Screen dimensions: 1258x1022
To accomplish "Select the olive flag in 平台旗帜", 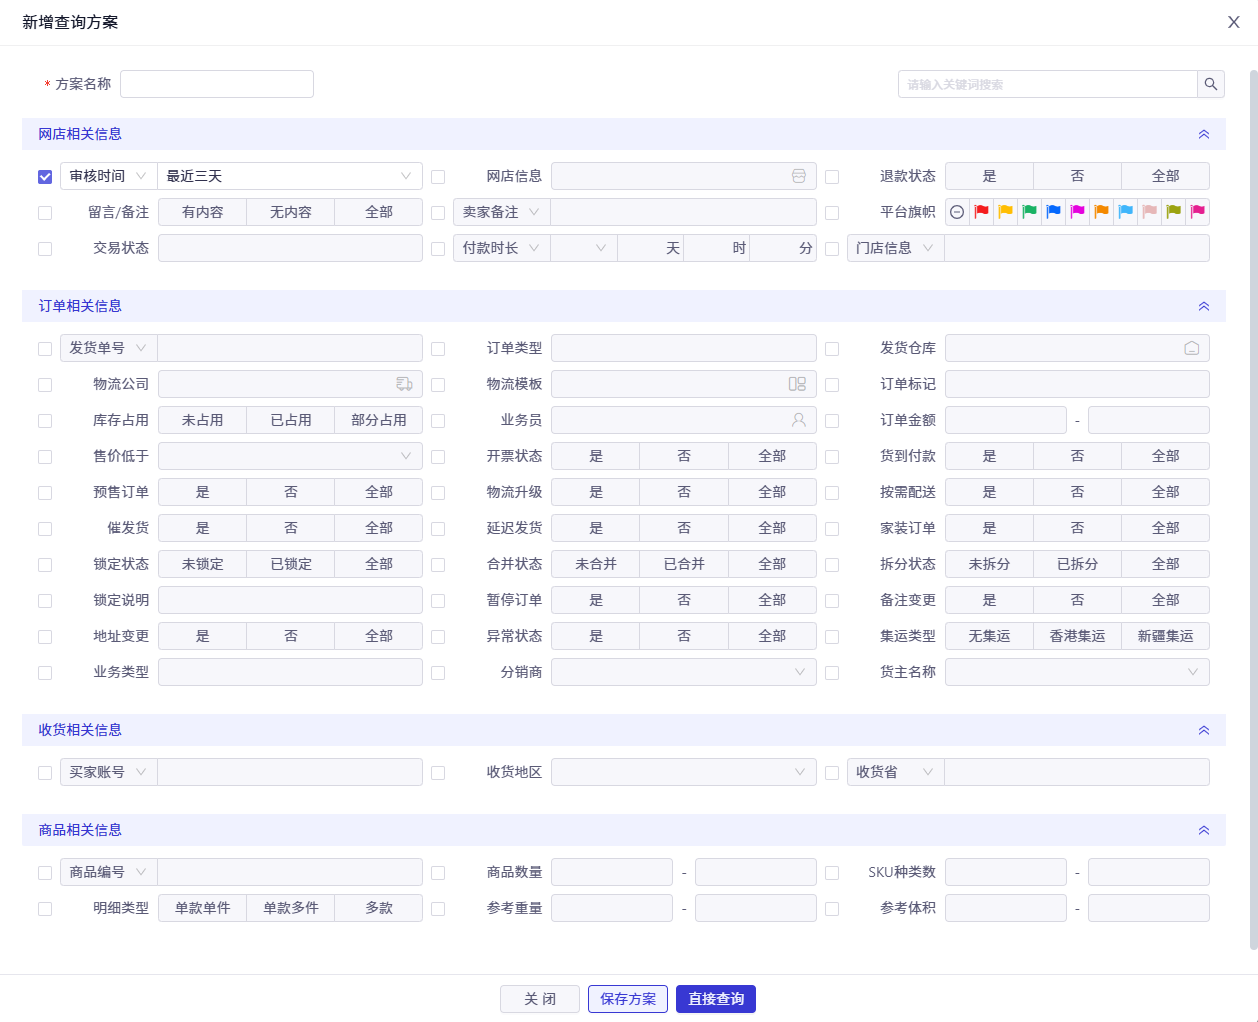I will click(x=1173, y=212).
